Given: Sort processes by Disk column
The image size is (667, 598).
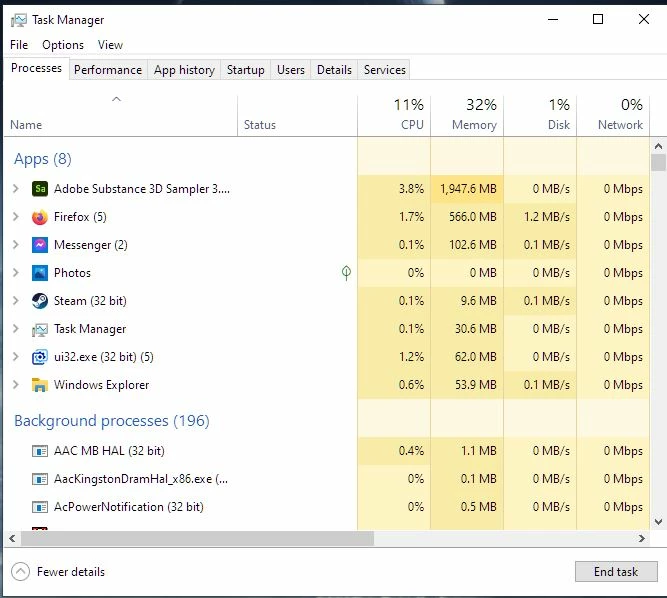Looking at the screenshot, I should pyautogui.click(x=540, y=116).
